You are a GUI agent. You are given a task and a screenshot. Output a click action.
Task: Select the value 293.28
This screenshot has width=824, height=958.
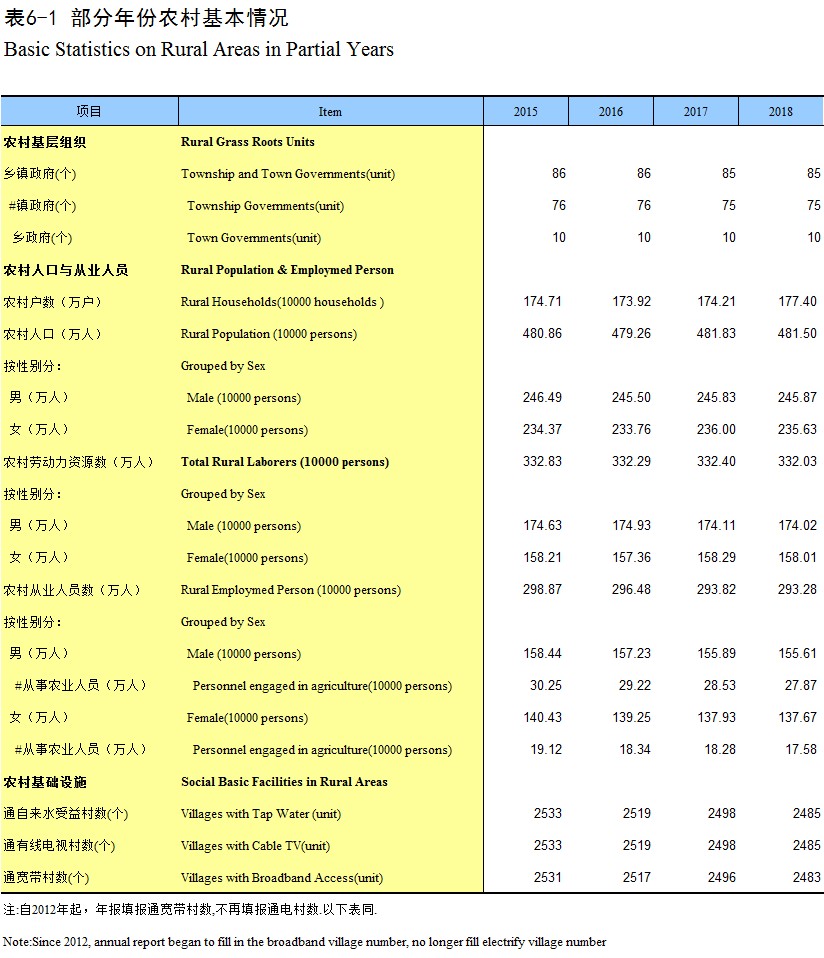pyautogui.click(x=797, y=590)
